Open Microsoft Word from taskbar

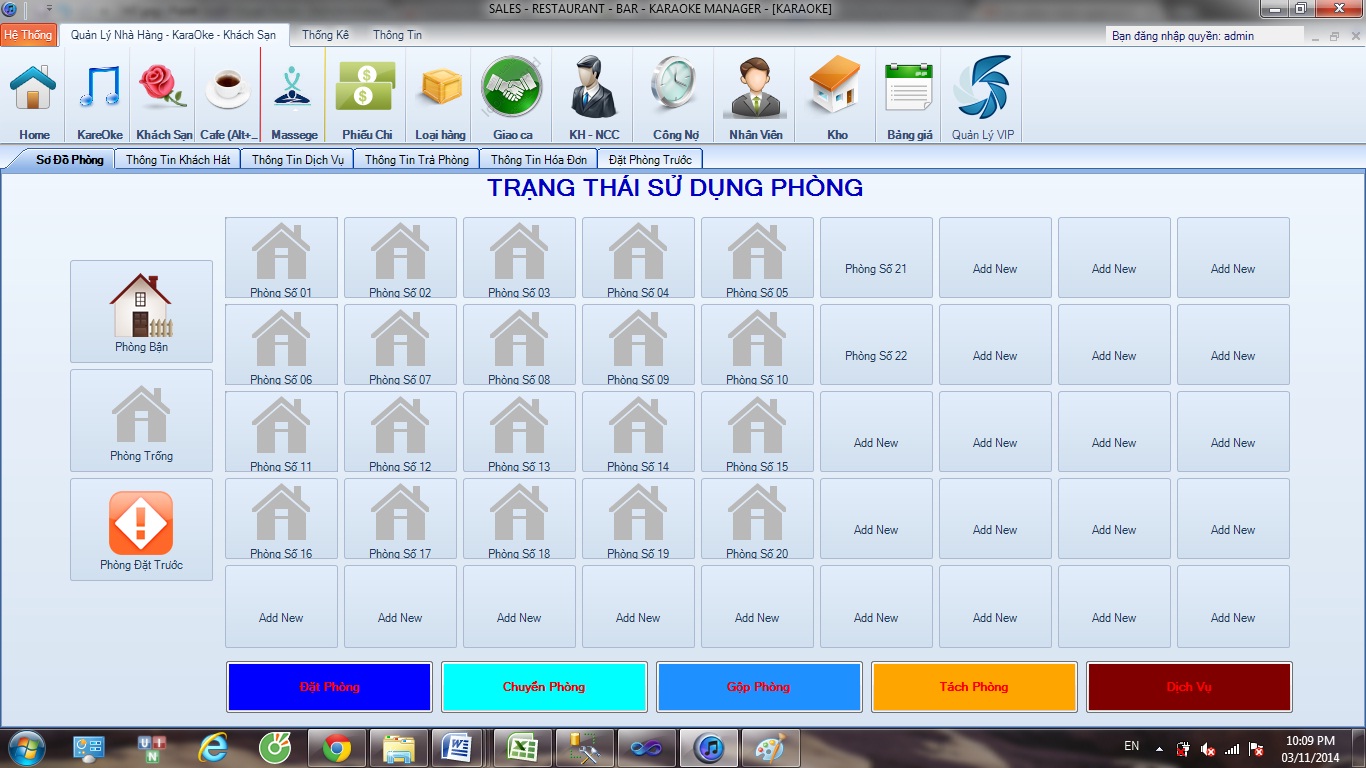[x=461, y=748]
